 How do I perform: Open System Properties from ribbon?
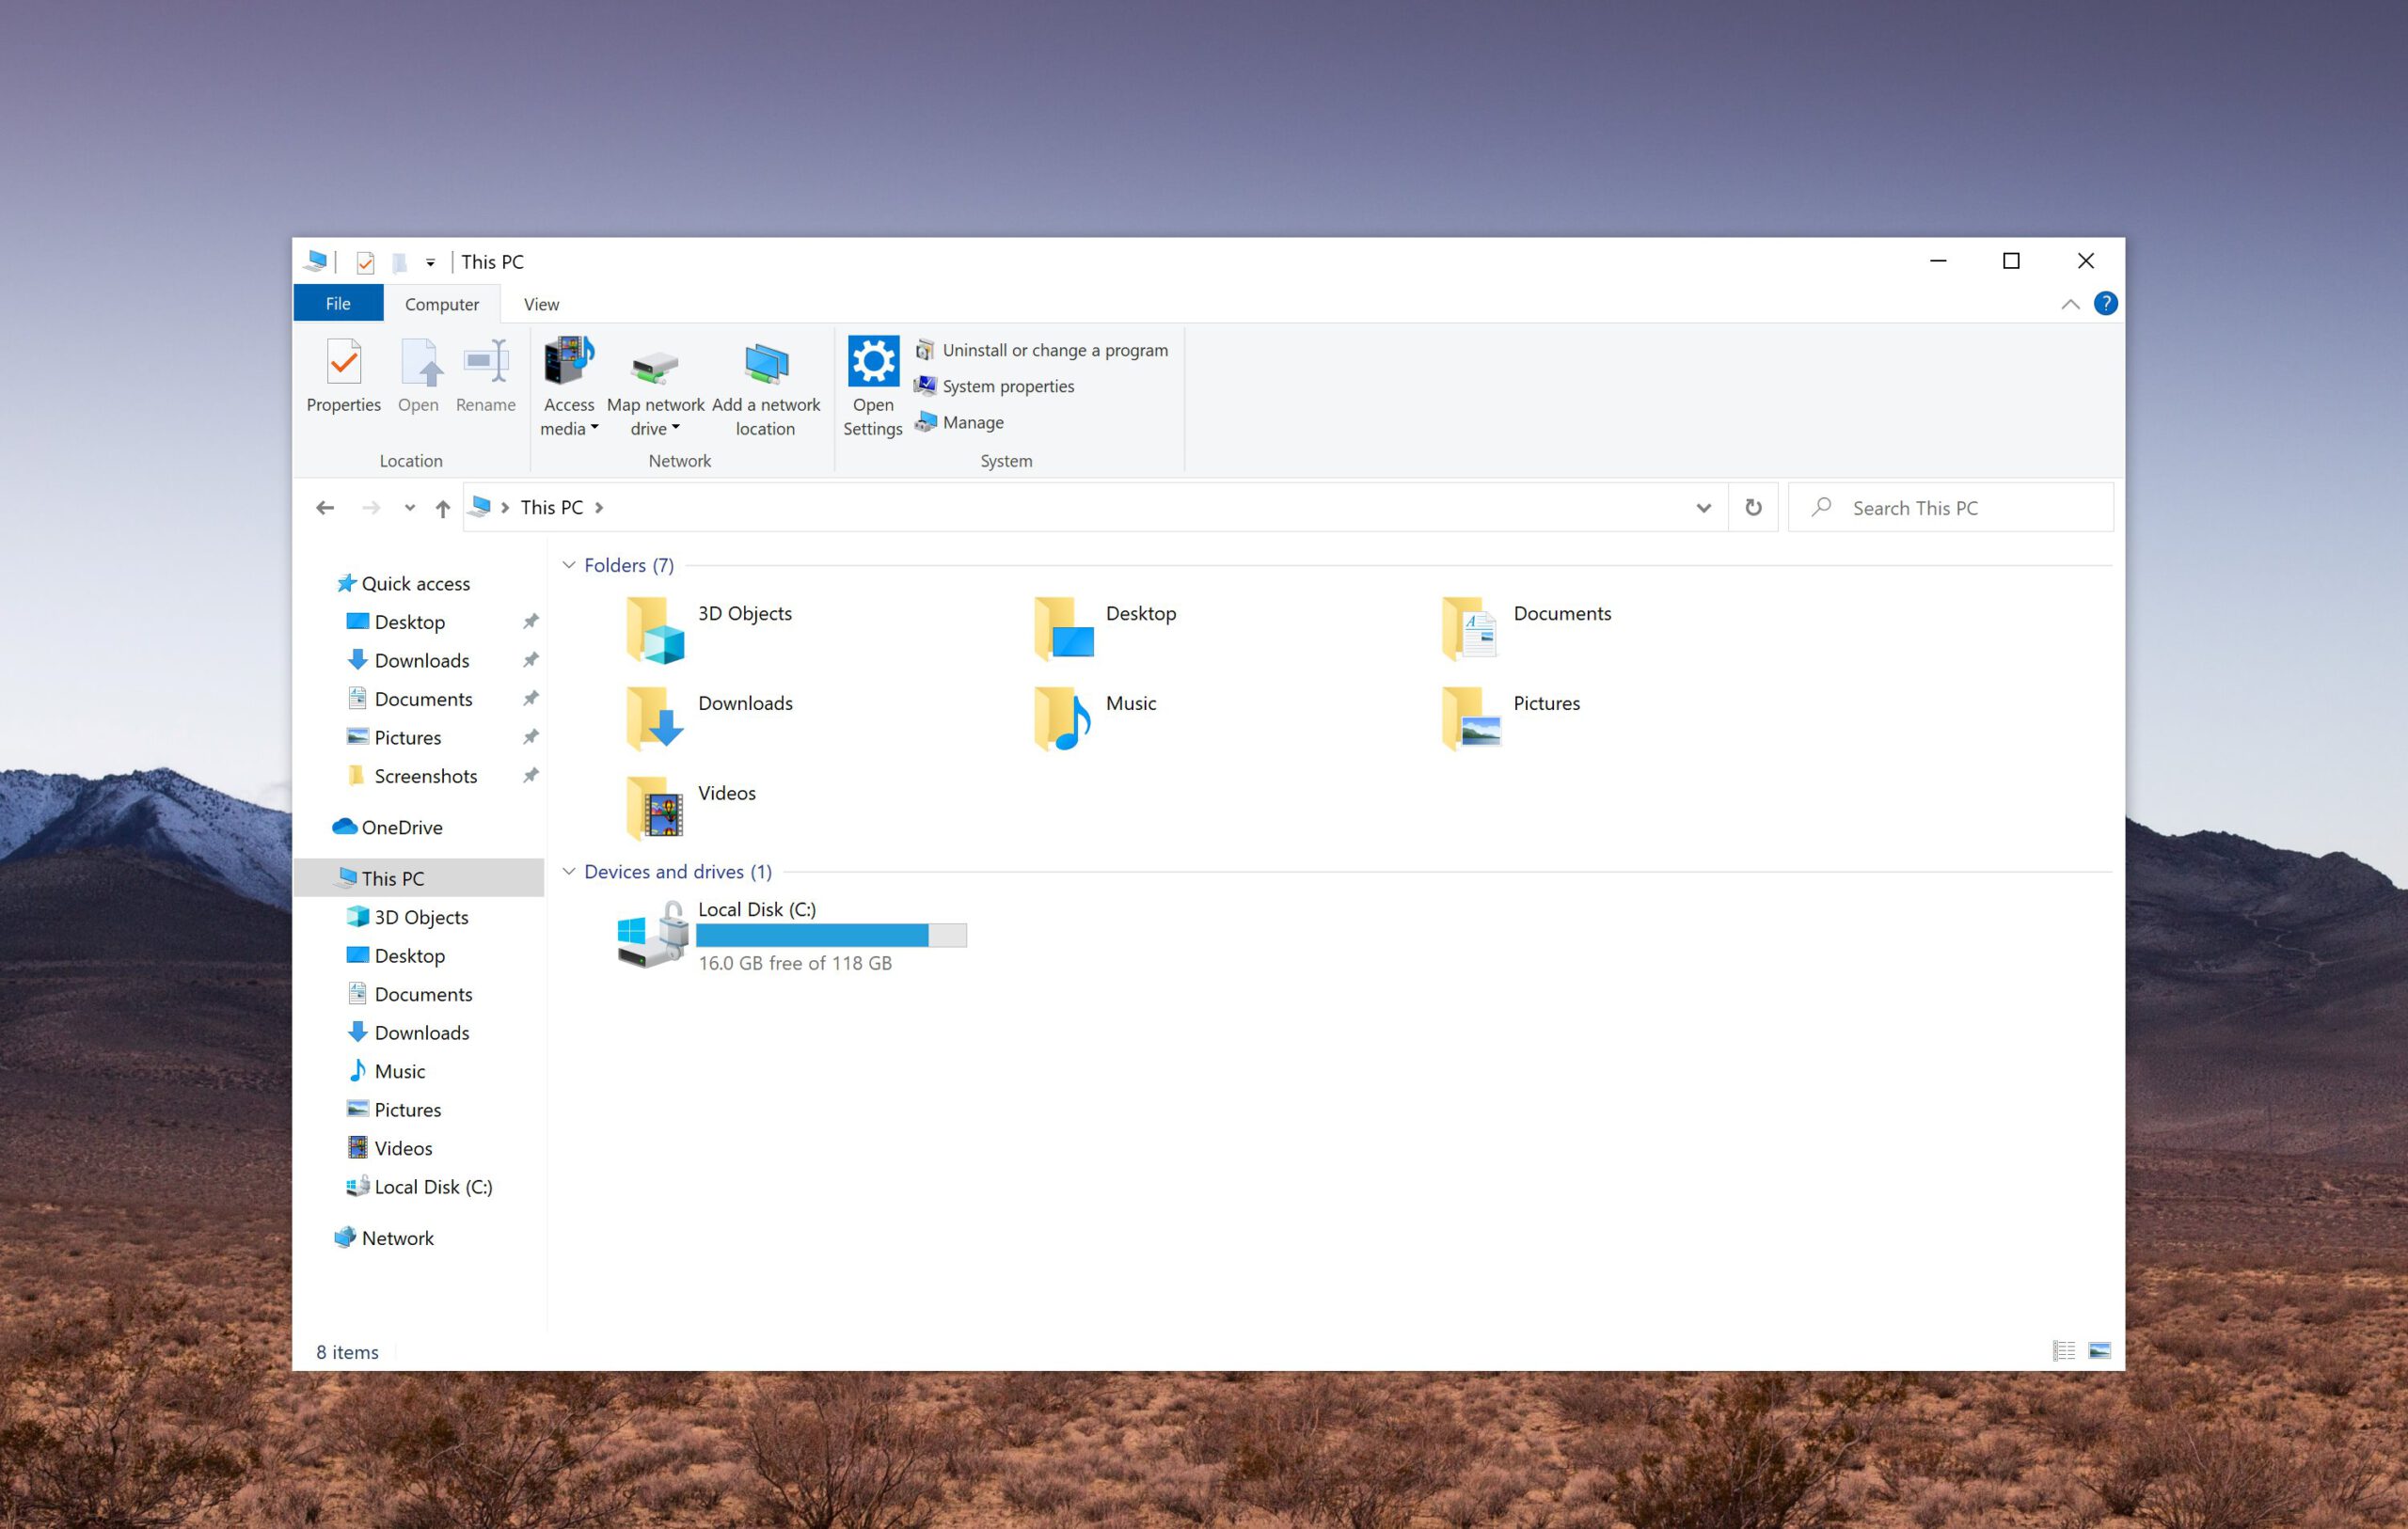pyautogui.click(x=1007, y=386)
